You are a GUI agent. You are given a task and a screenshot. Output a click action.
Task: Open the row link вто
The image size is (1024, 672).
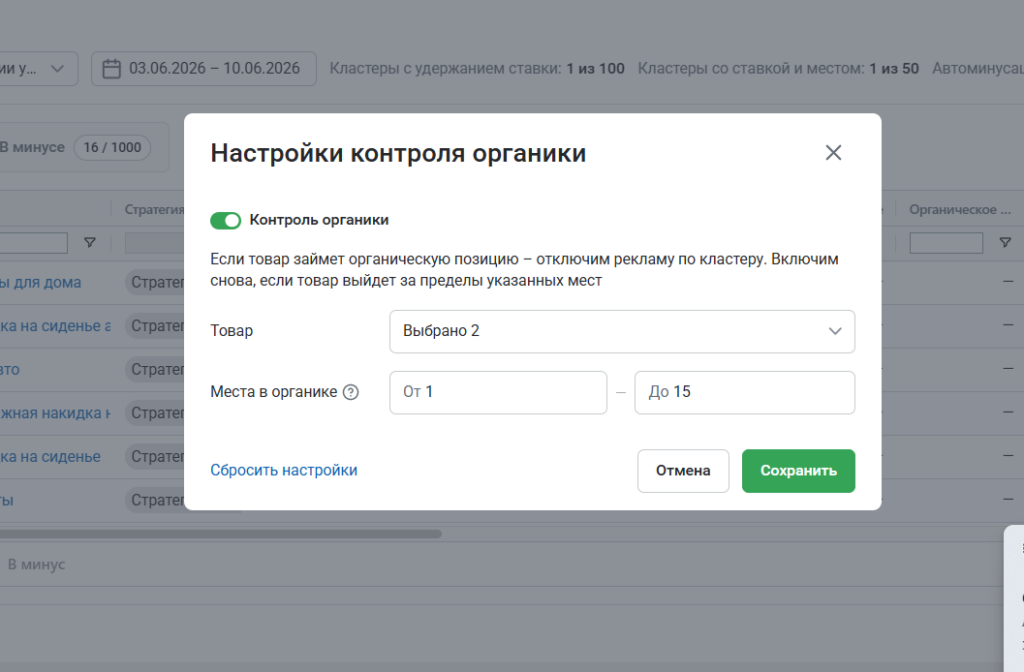point(10,370)
